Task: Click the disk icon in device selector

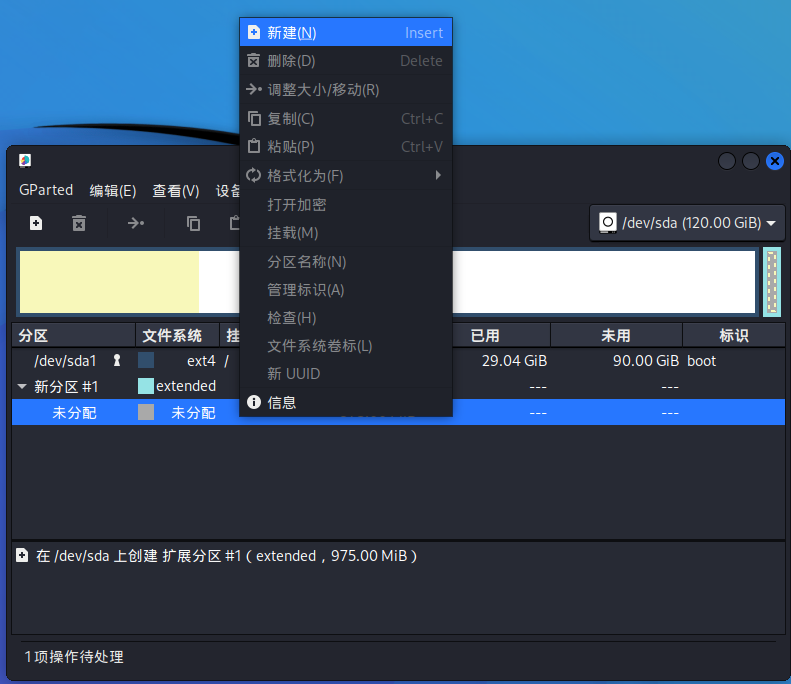Action: [608, 222]
